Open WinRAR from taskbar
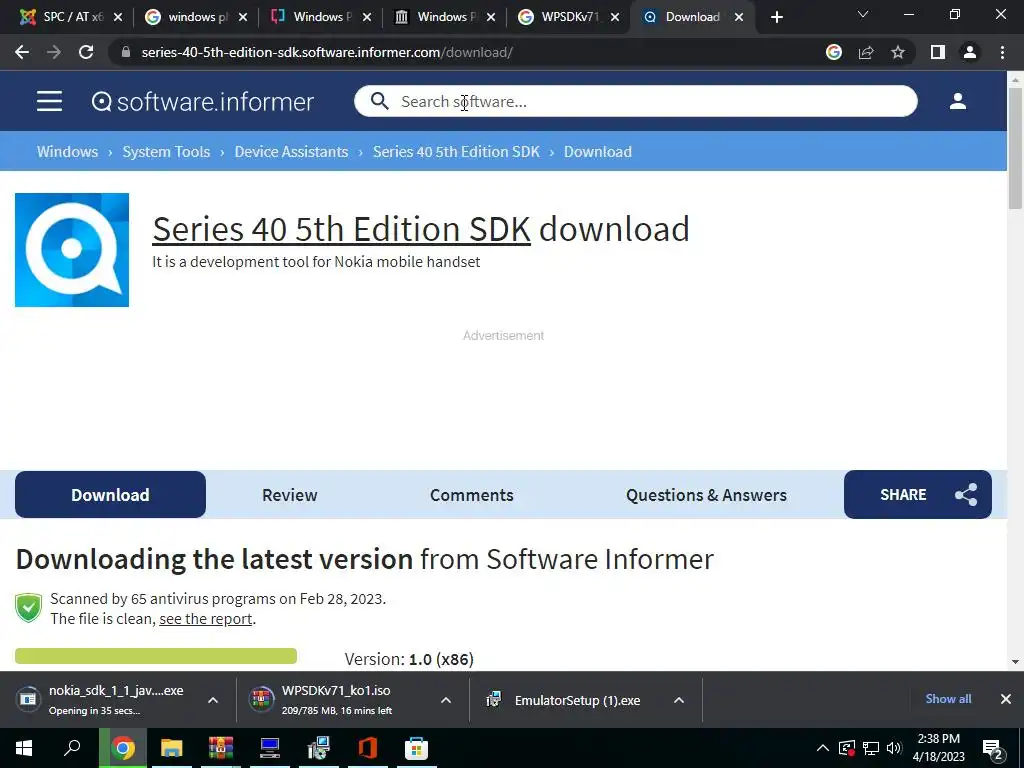1024x768 pixels. pyautogui.click(x=221, y=748)
